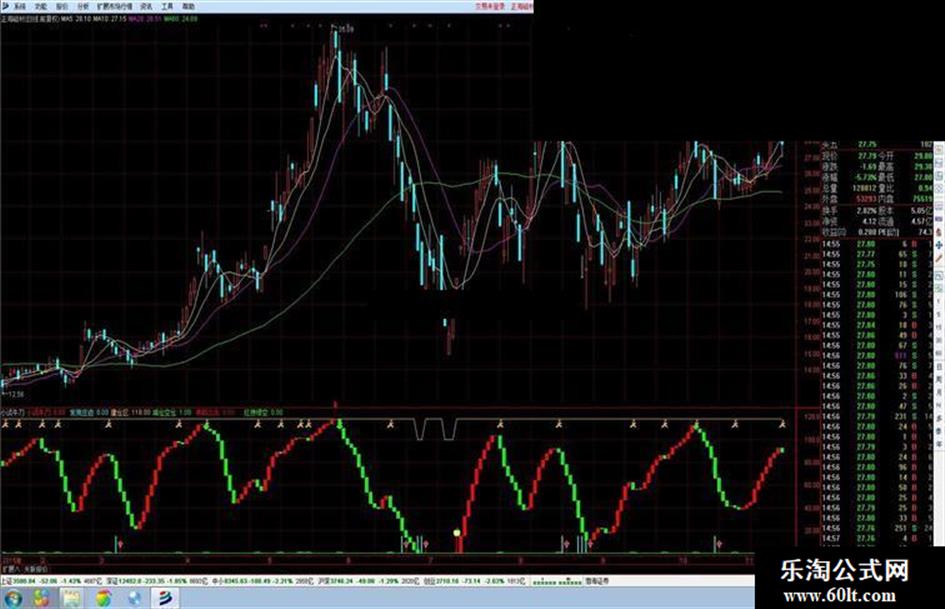Viewport: 945px width, 609px height.
Task: Switch to 日 daily period in right sidebar
Action: coord(940,367)
